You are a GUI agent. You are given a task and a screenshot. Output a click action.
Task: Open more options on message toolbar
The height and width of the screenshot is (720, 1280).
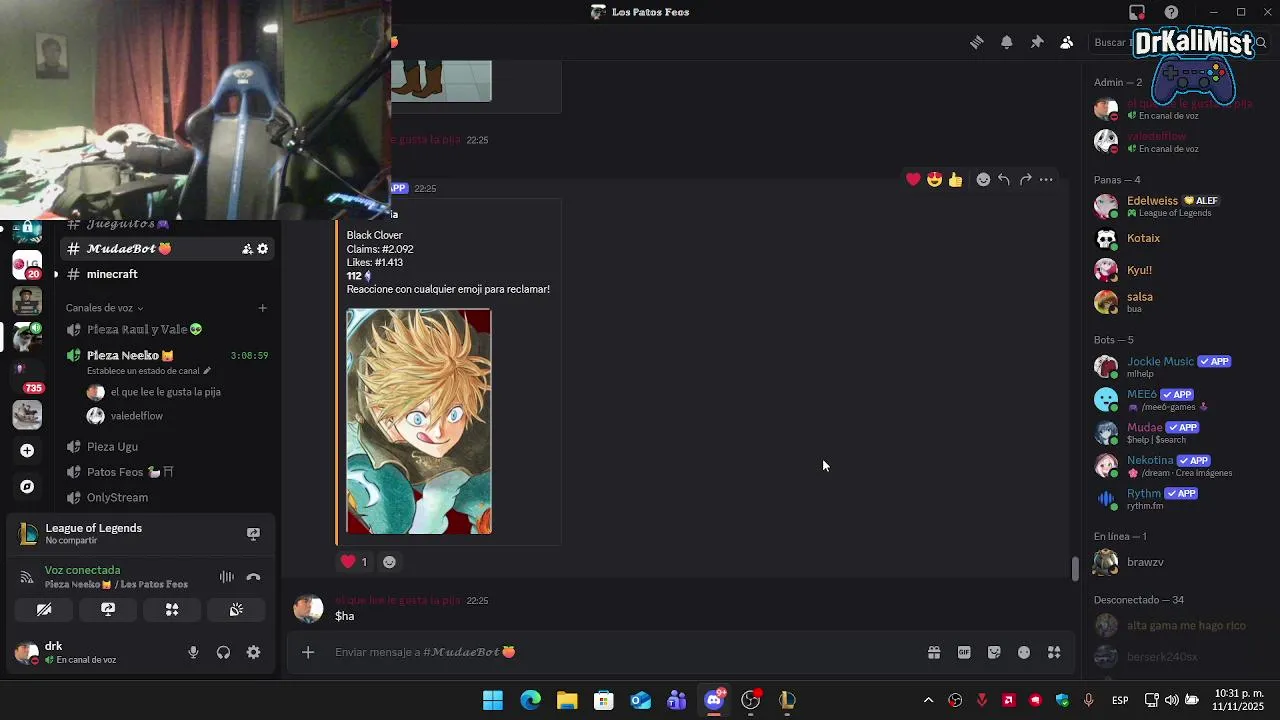point(1046,179)
